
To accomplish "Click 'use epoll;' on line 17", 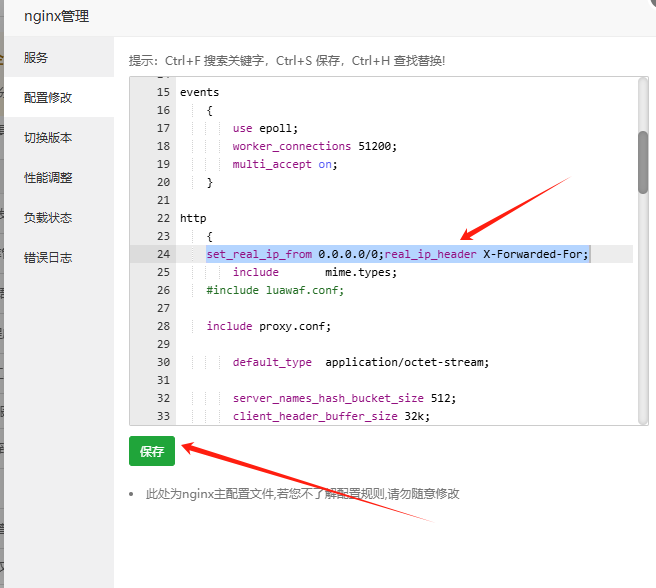I will tap(265, 128).
